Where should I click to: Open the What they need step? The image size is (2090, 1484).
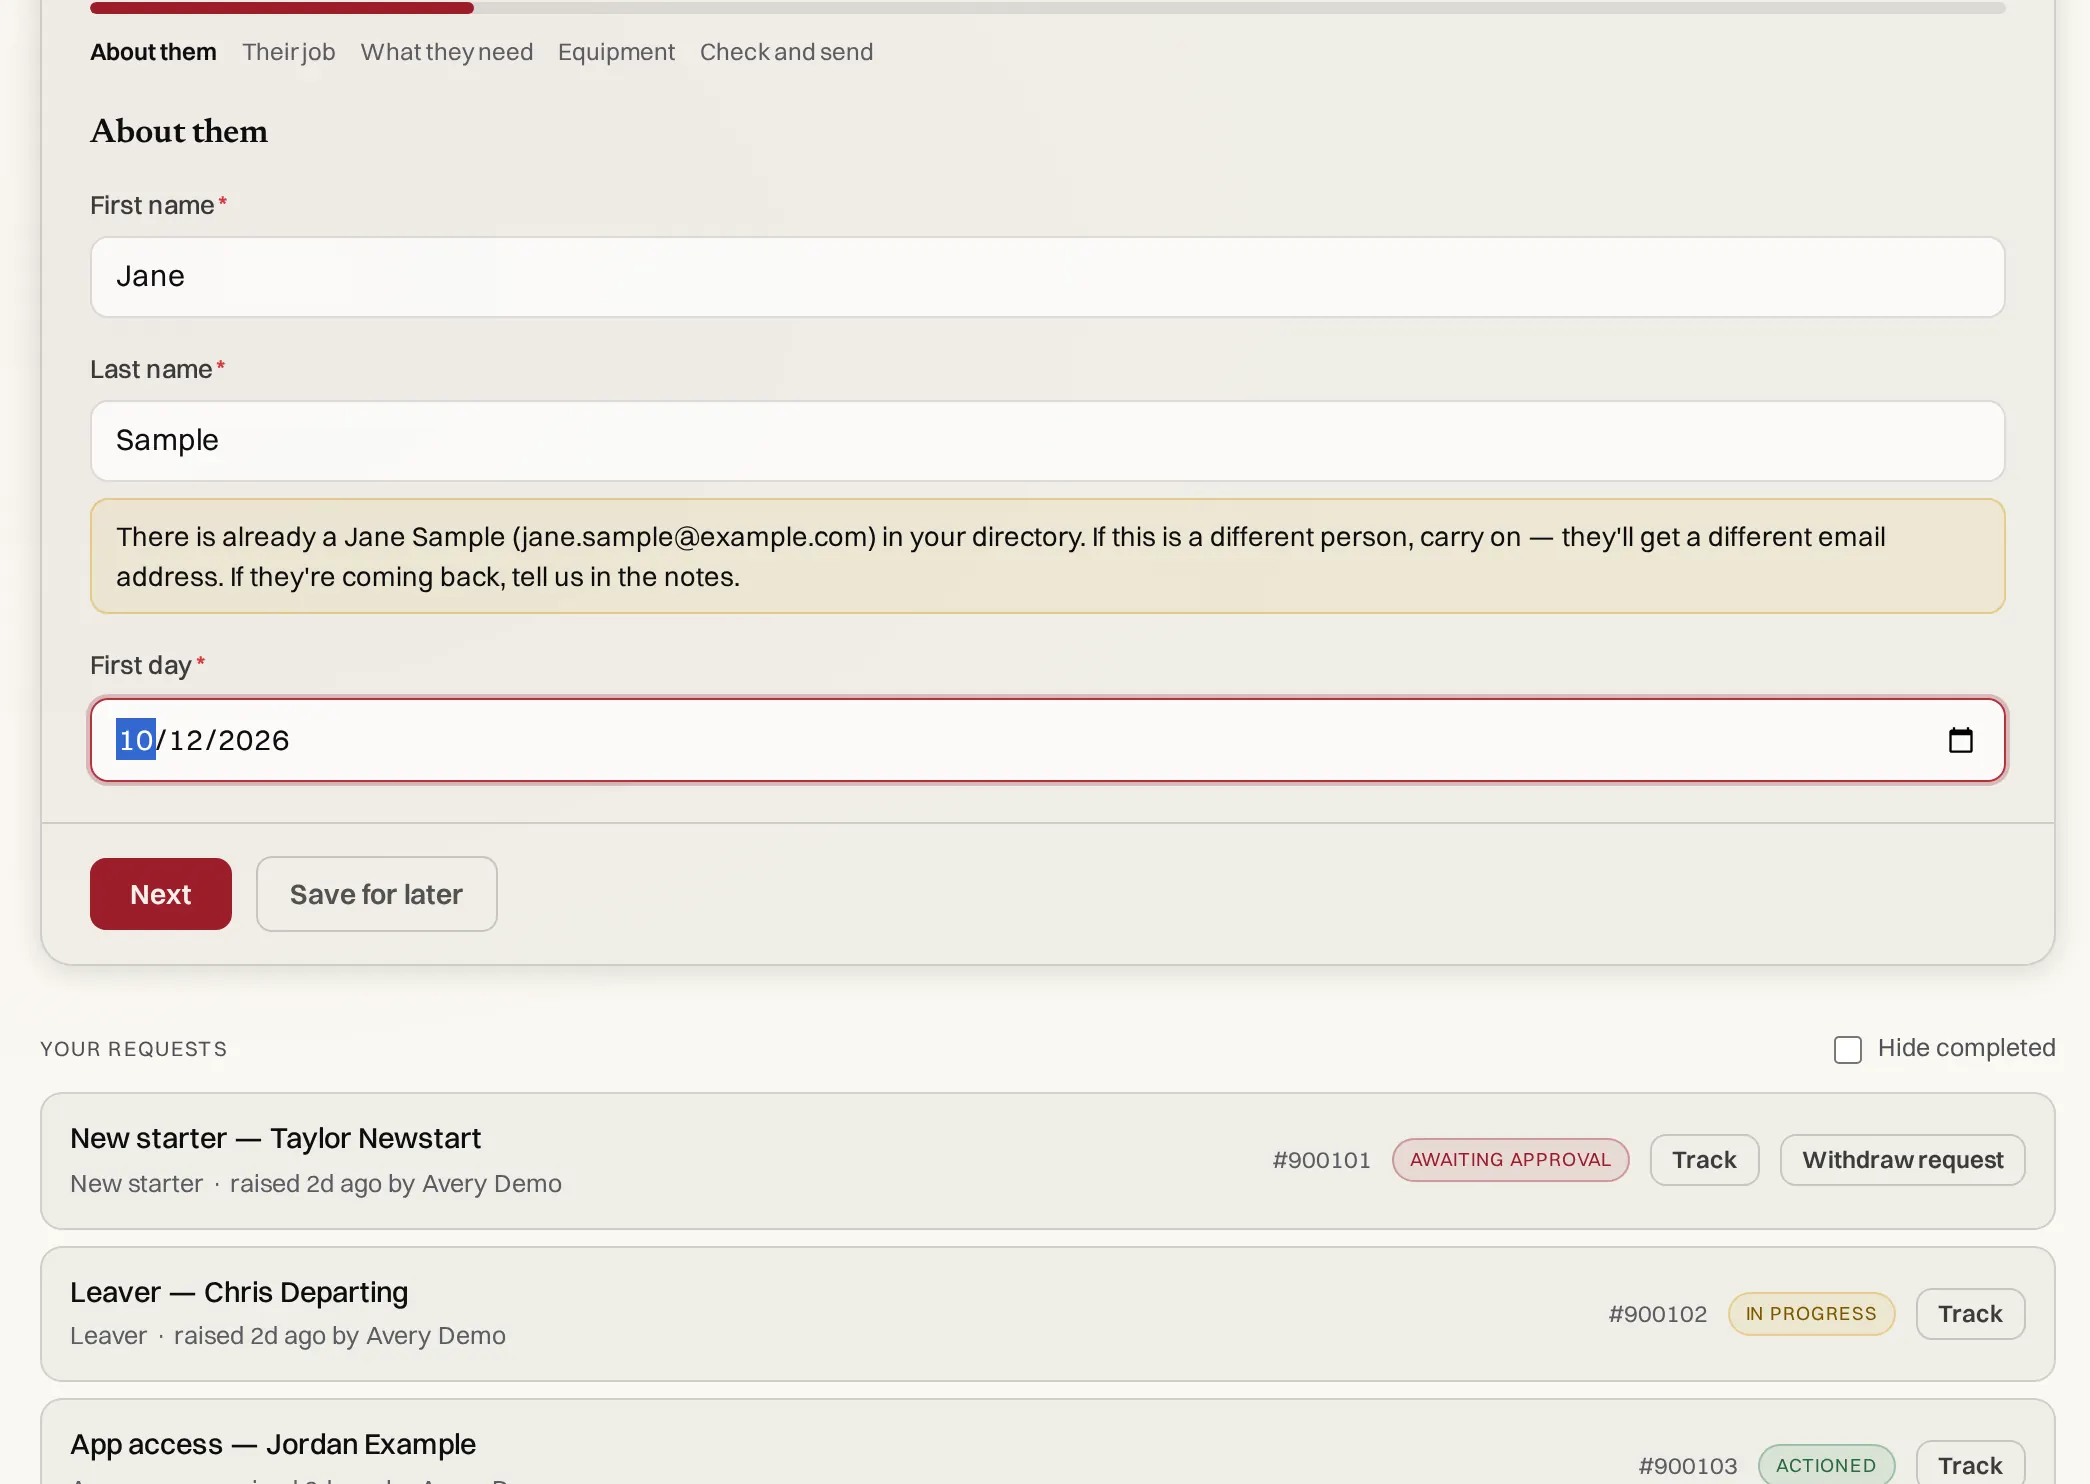point(446,52)
